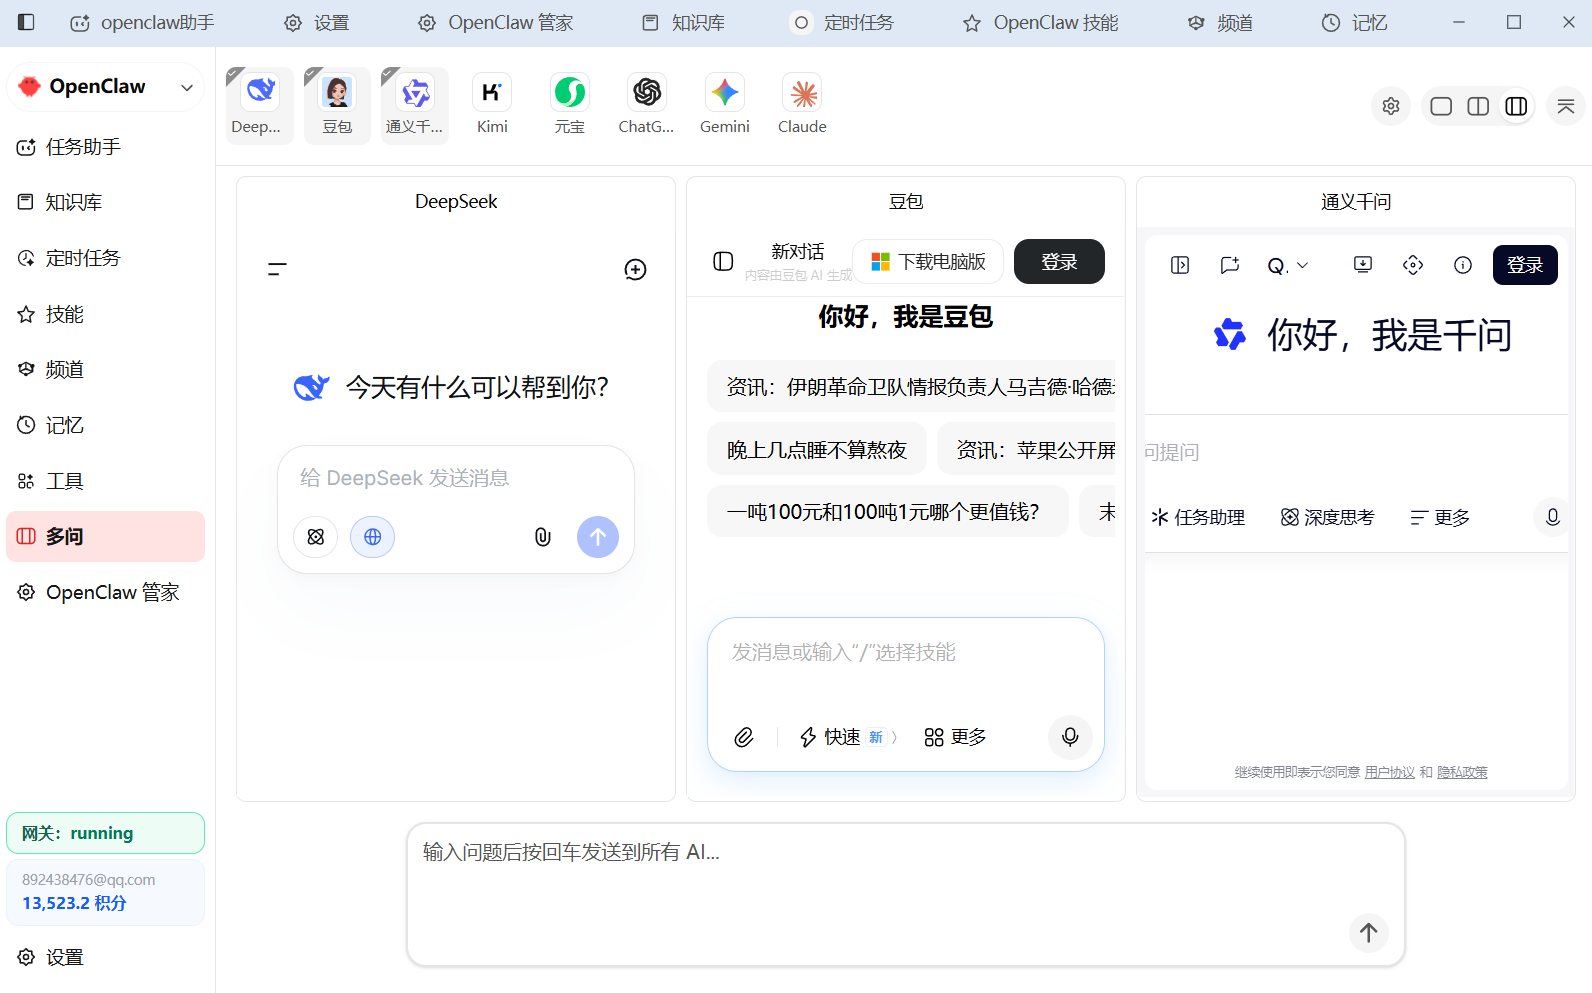Image resolution: width=1592 pixels, height=993 pixels.
Task: Expand 更多 options in 千问
Action: (1440, 517)
